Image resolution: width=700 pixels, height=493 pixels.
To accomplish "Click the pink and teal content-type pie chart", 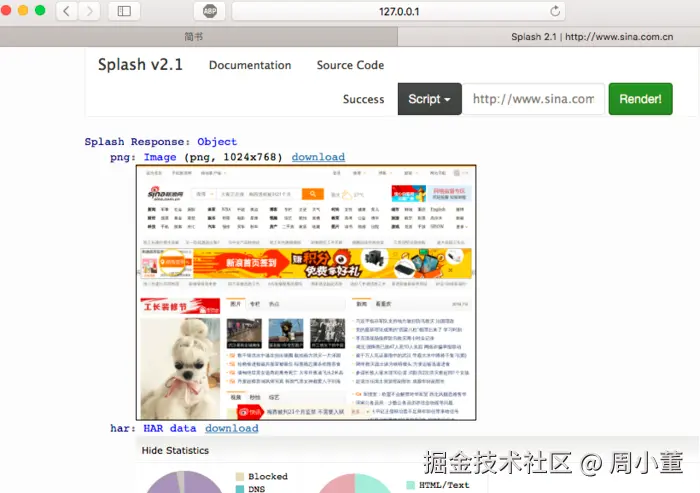I will [354, 484].
